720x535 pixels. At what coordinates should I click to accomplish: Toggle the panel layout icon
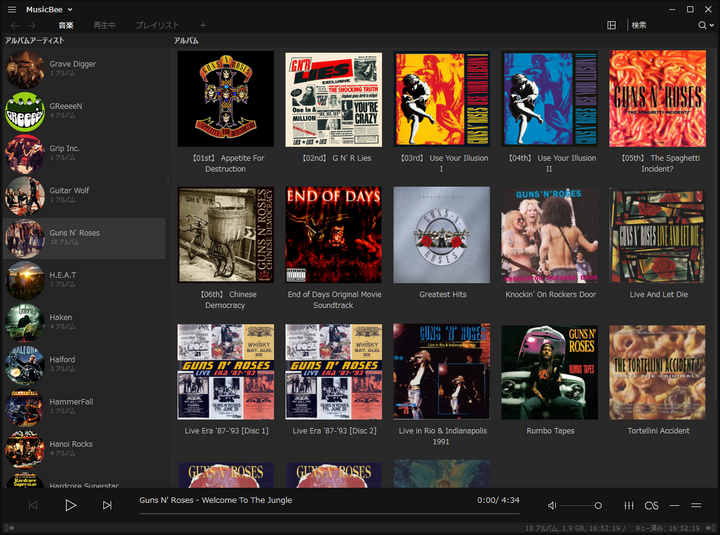(x=612, y=25)
